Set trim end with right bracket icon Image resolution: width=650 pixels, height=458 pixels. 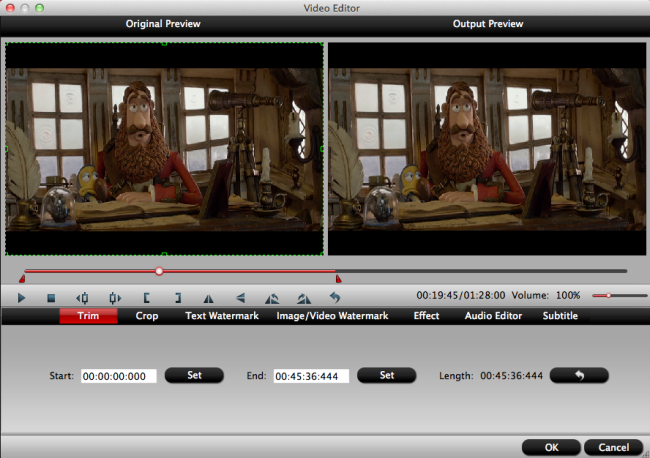tap(178, 298)
